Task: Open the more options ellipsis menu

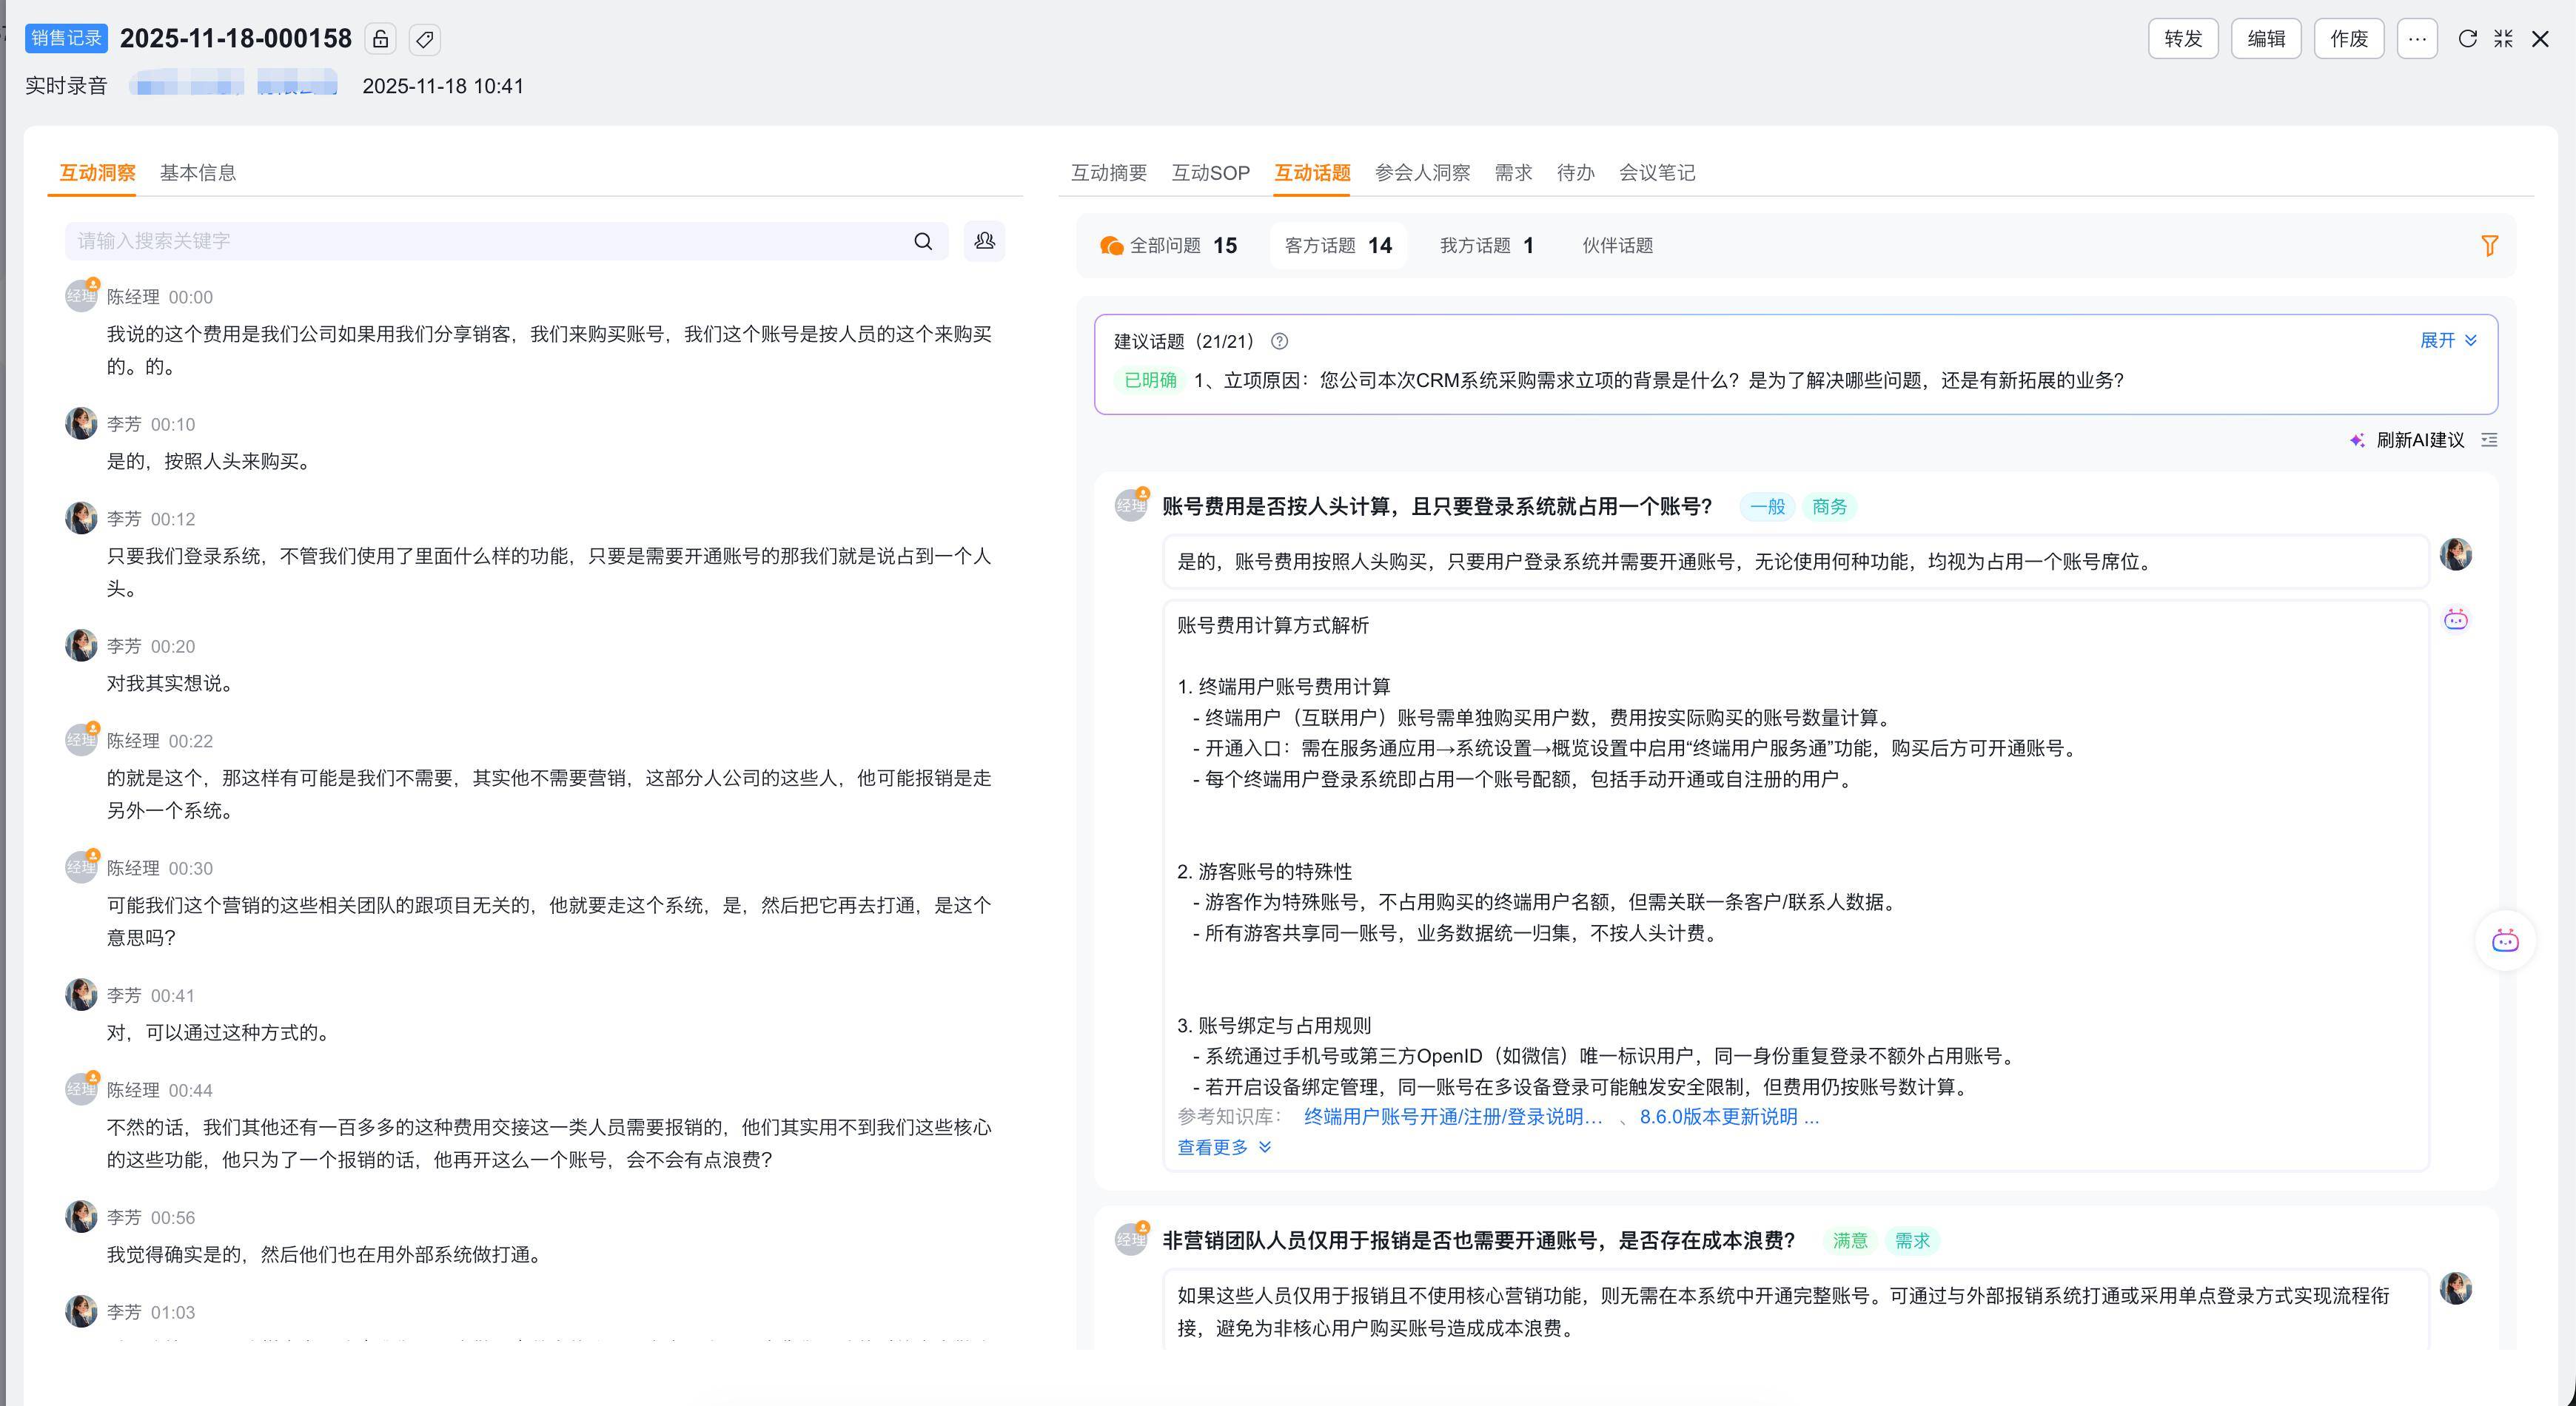Action: point(2416,39)
